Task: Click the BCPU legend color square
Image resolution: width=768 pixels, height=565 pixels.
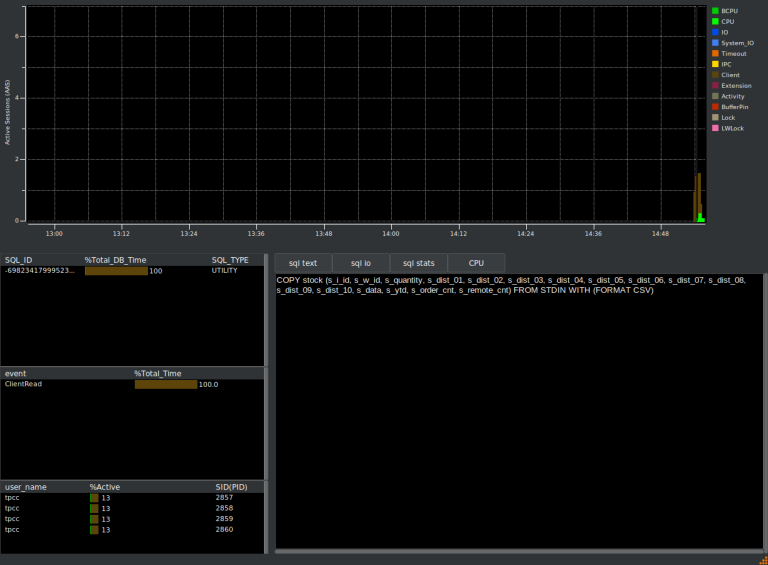Action: click(x=715, y=11)
